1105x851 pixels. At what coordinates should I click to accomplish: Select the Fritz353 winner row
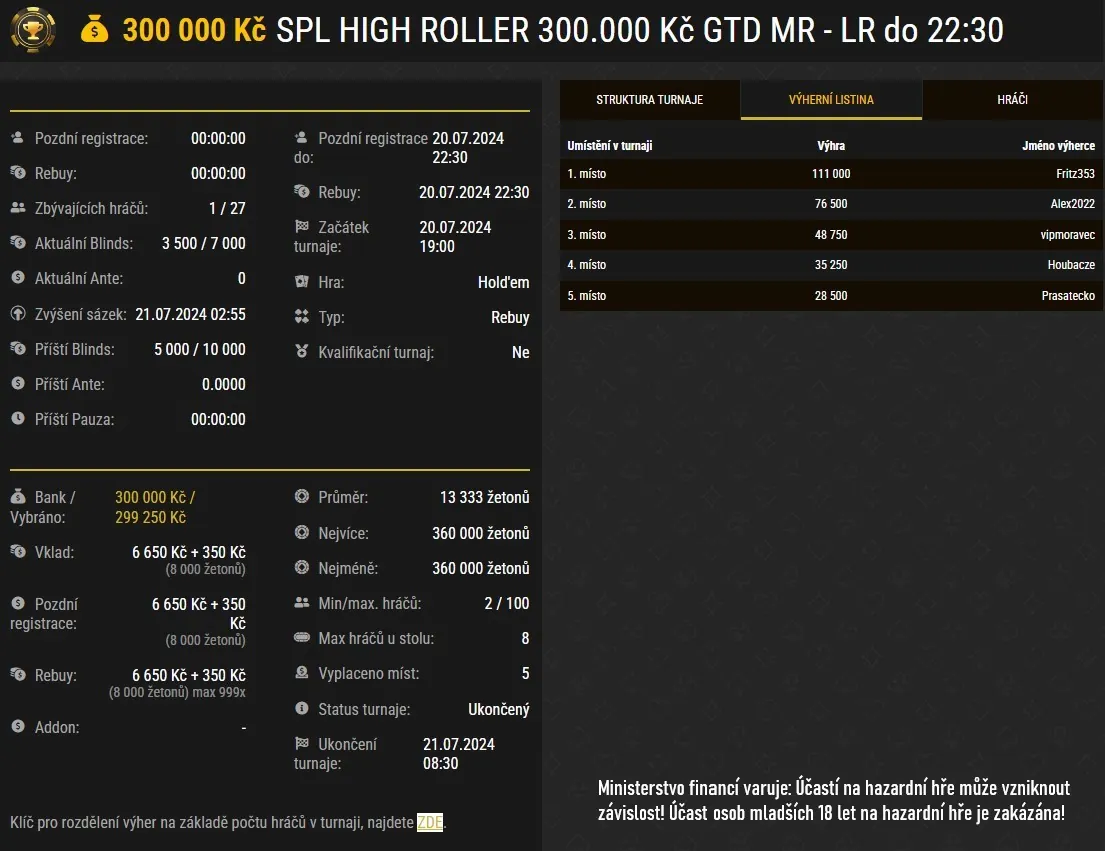[x=830, y=173]
